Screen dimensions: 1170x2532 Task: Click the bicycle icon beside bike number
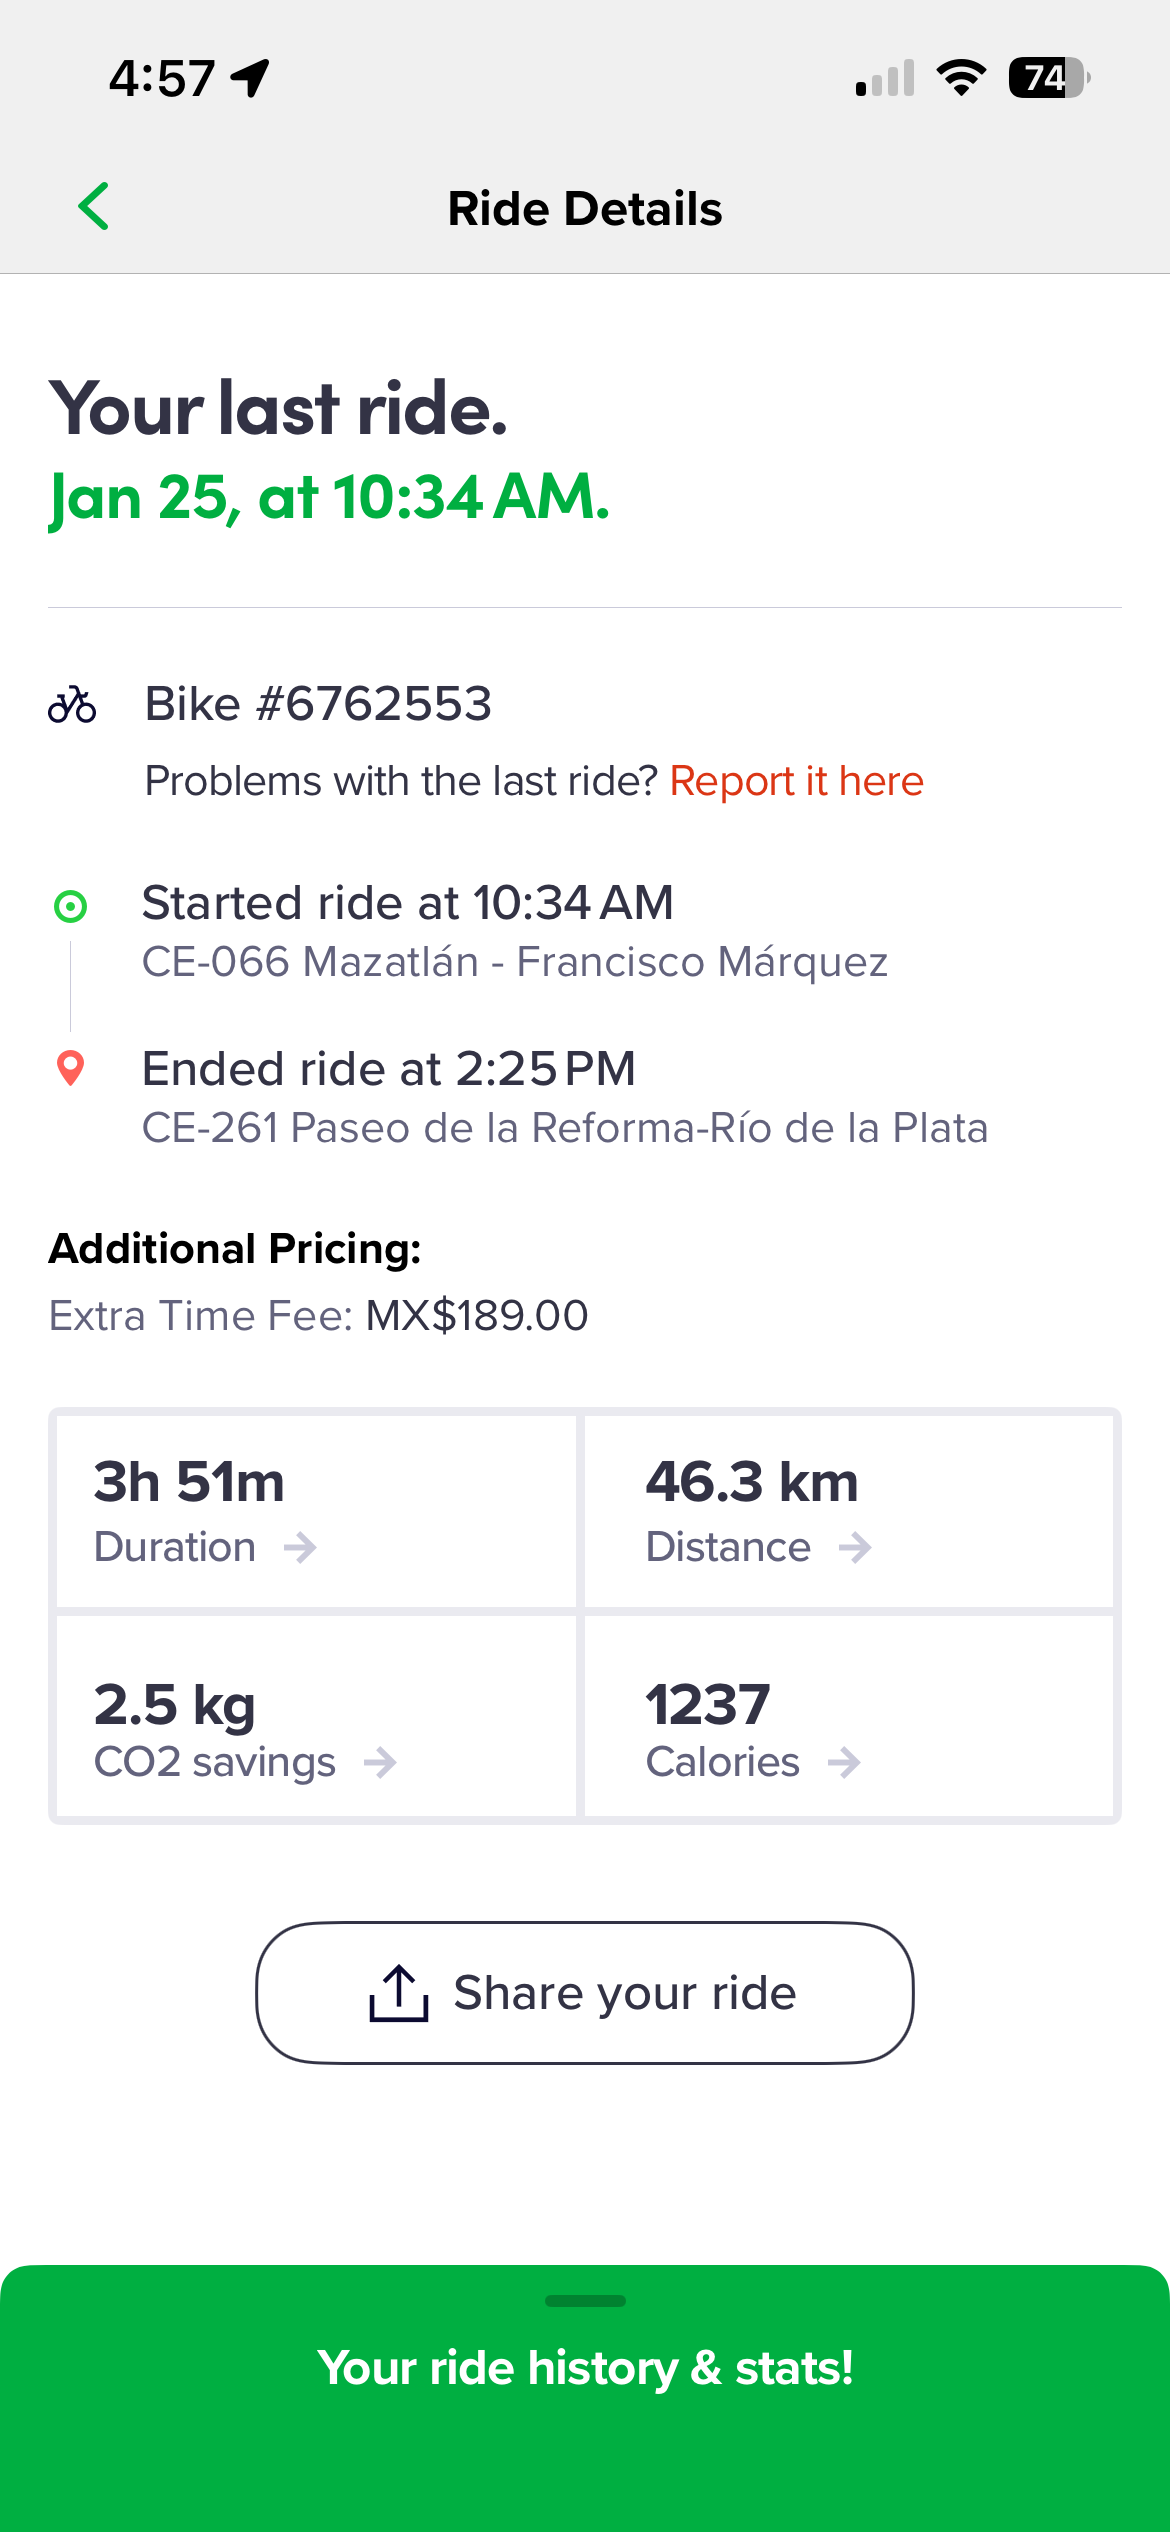[72, 705]
